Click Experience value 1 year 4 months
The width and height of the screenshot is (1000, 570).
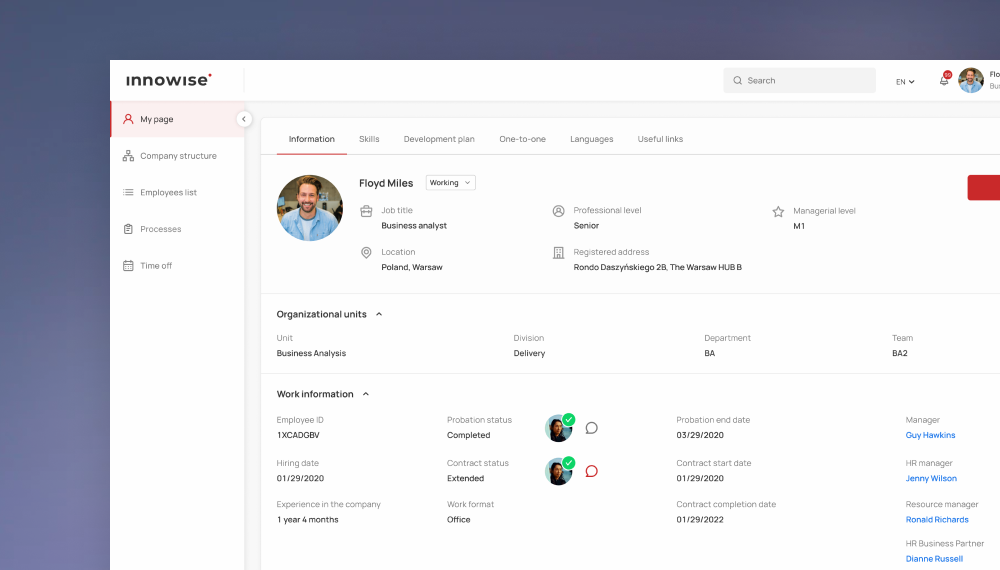point(307,520)
